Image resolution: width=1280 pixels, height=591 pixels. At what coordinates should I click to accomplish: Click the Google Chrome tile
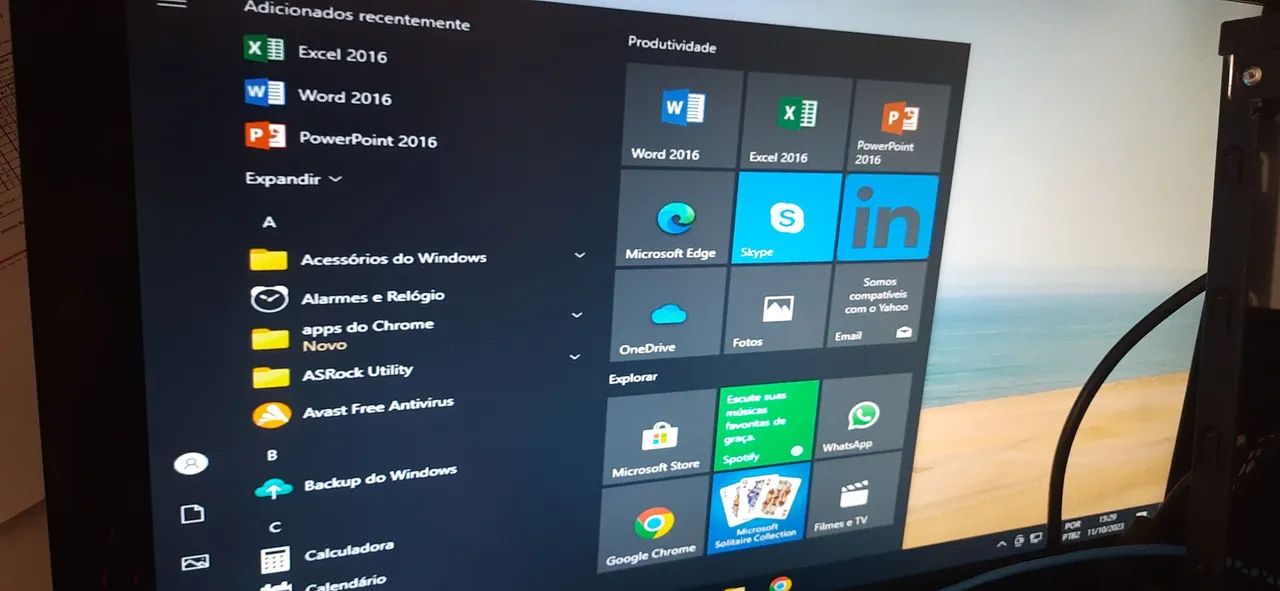(x=653, y=528)
